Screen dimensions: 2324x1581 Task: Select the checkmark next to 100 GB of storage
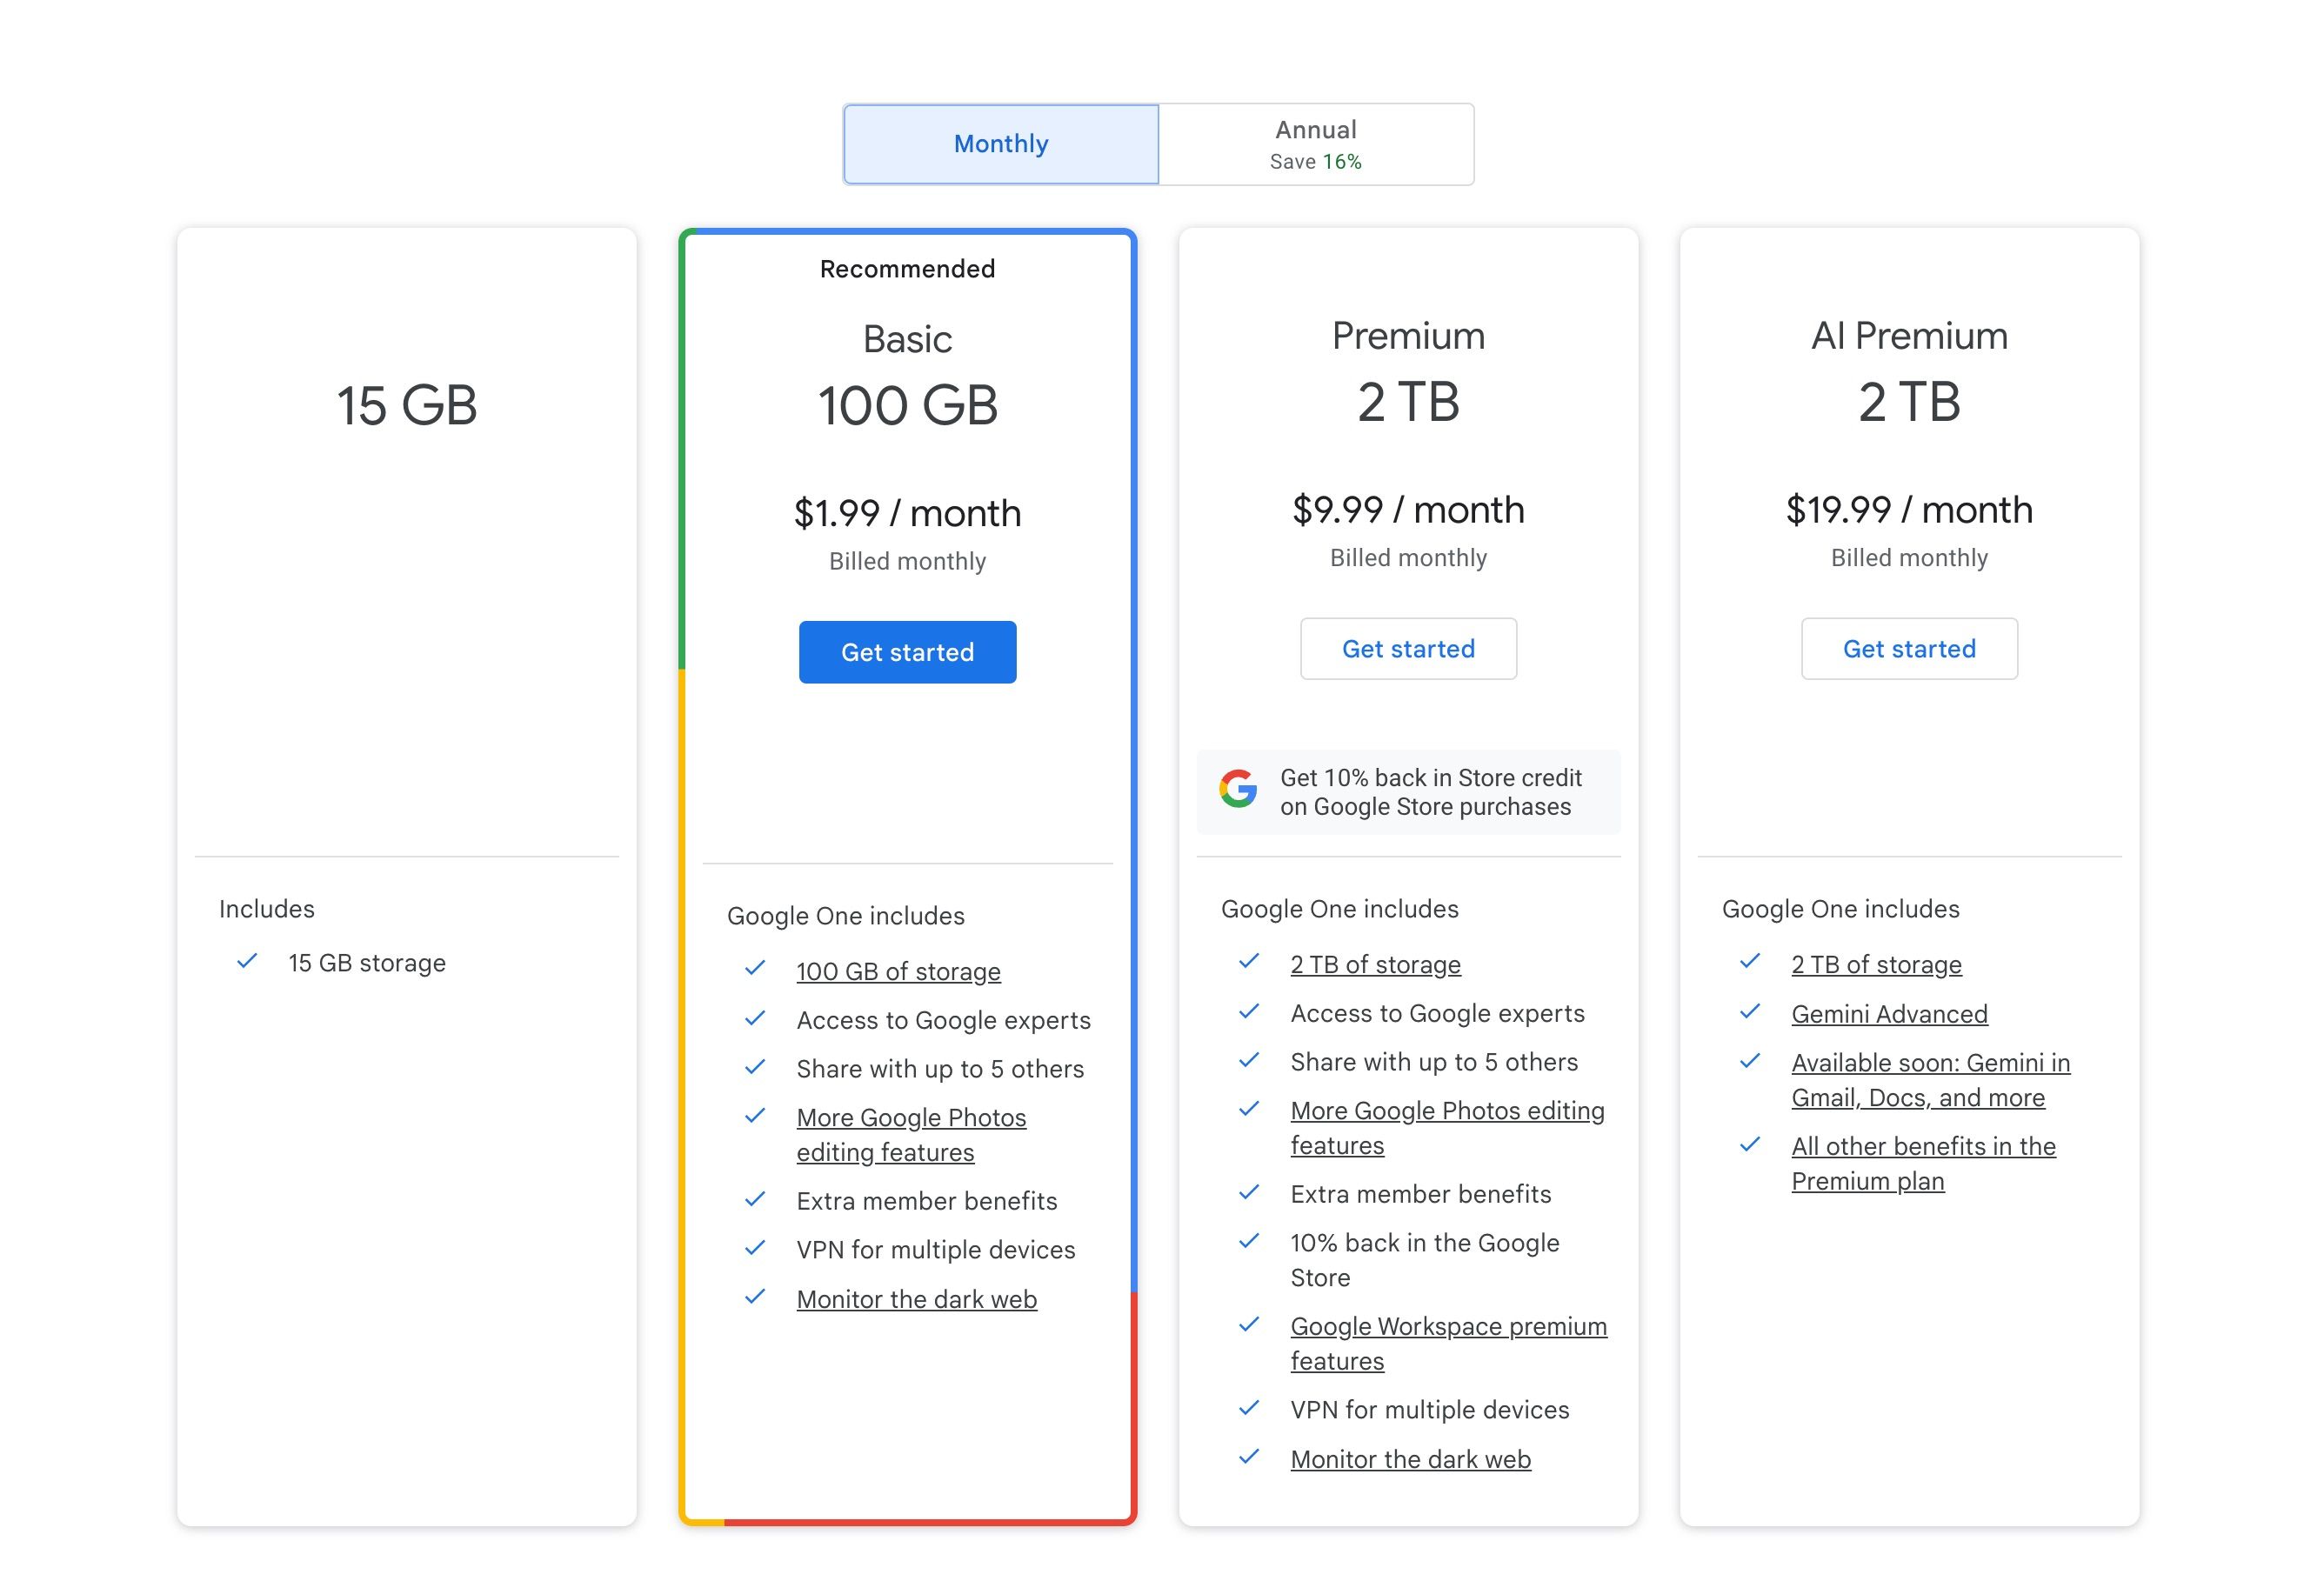tap(751, 967)
